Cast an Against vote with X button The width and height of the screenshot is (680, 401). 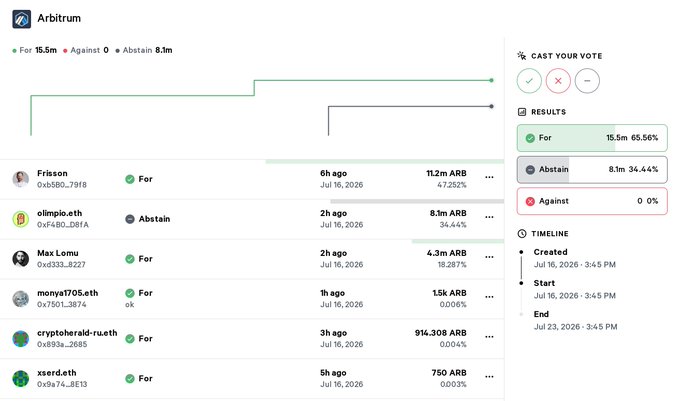coord(558,81)
